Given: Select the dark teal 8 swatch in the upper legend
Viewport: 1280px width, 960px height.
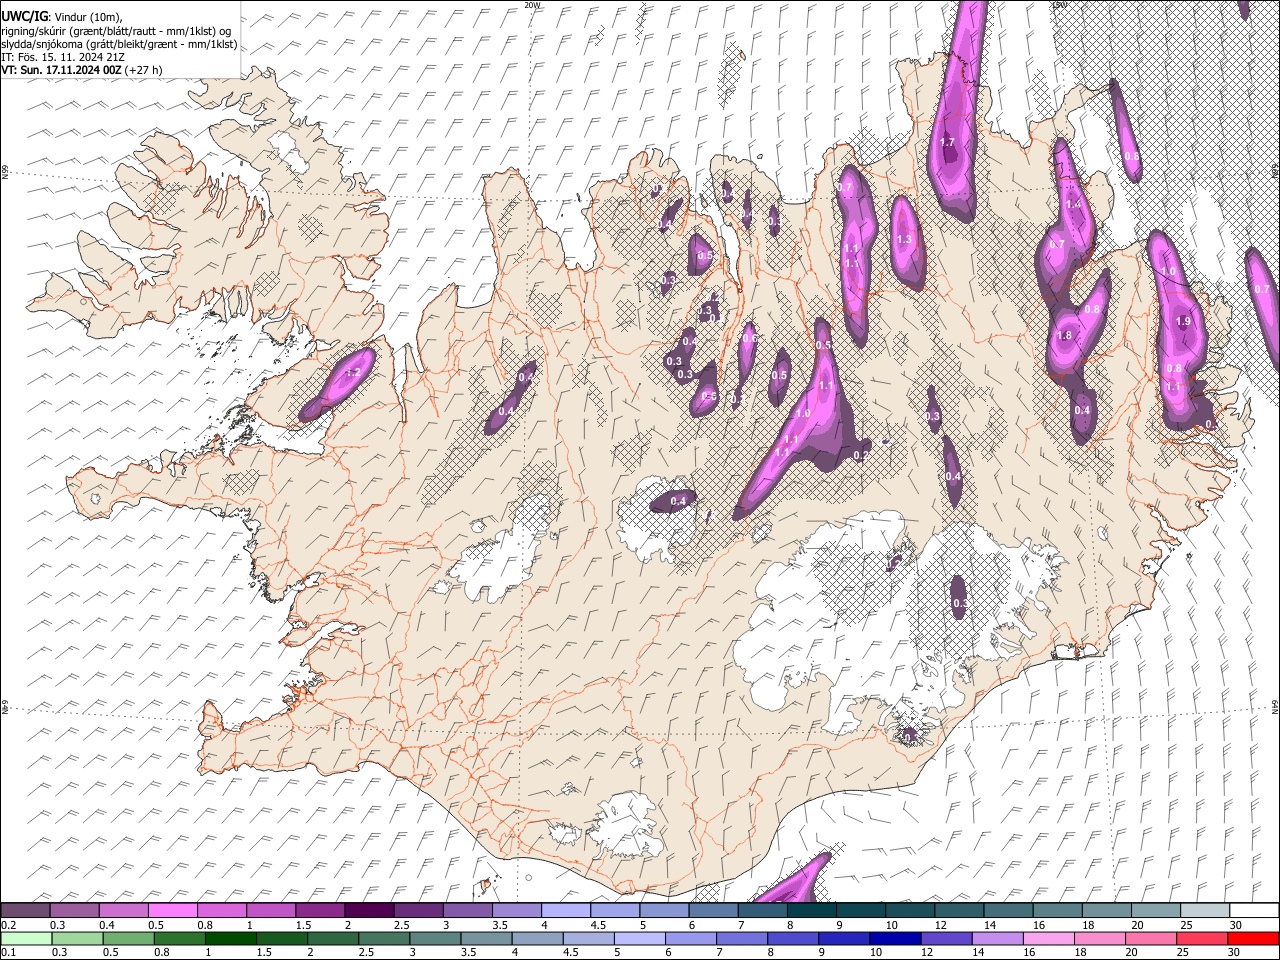Looking at the screenshot, I should pyautogui.click(x=811, y=911).
